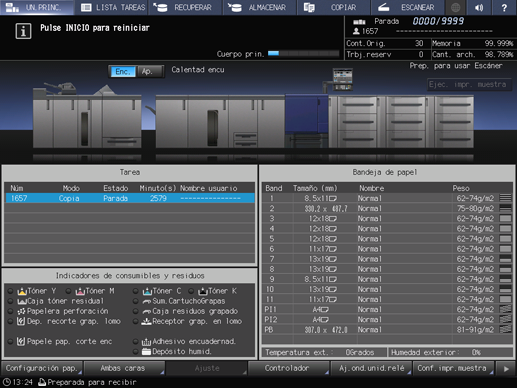Open the Controlador button
The width and height of the screenshot is (517, 388).
(289, 368)
